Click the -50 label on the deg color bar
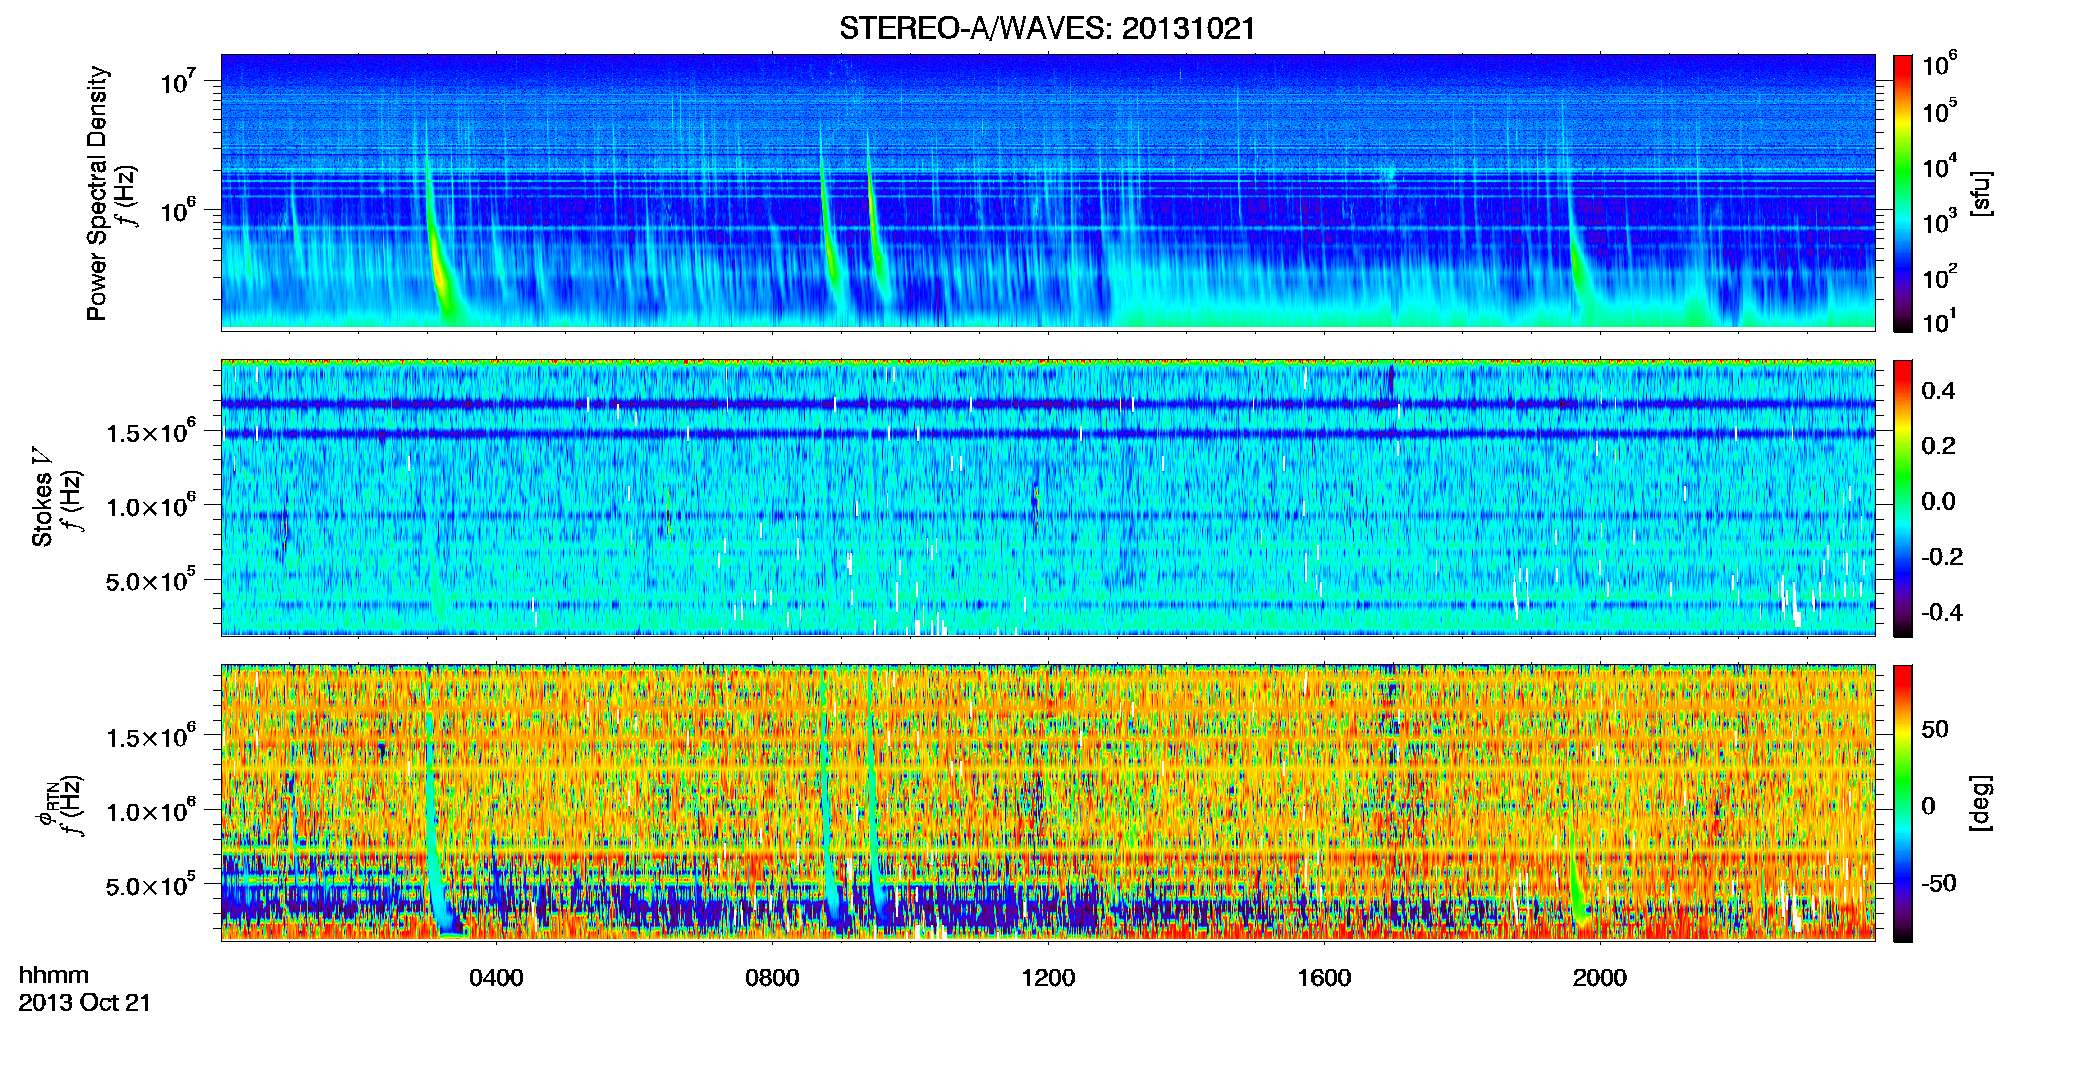The width and height of the screenshot is (2096, 1080). click(x=1939, y=884)
